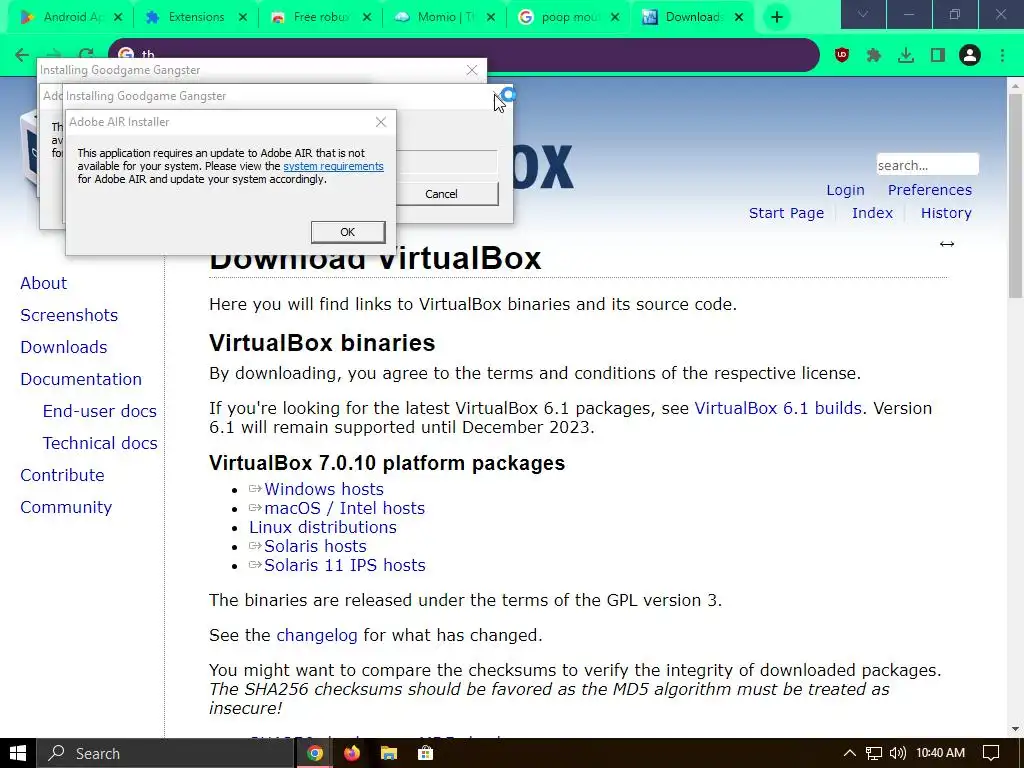Open the Preferences link
The height and width of the screenshot is (768, 1024).
(x=929, y=190)
